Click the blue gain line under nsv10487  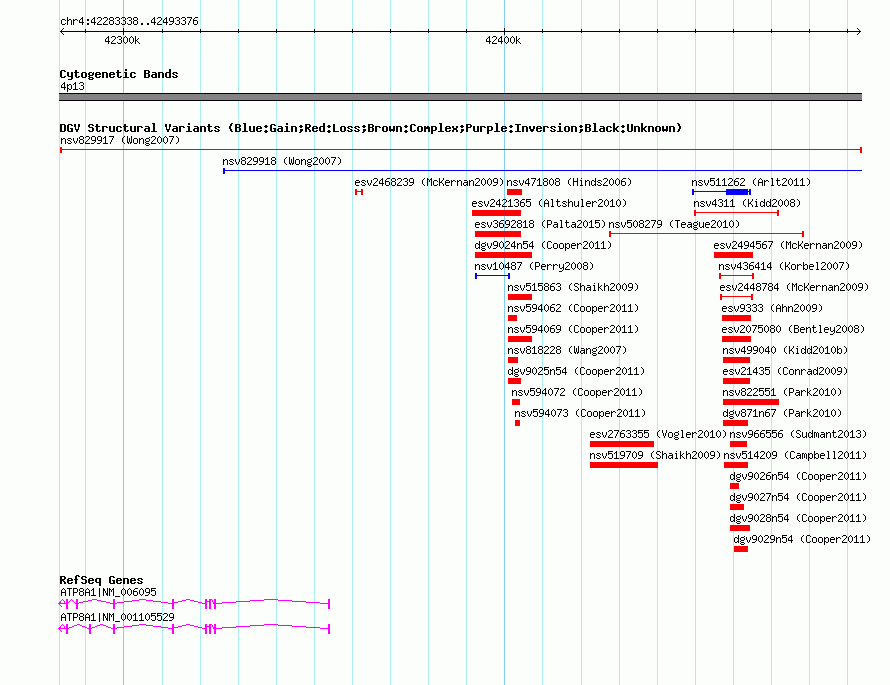(492, 276)
